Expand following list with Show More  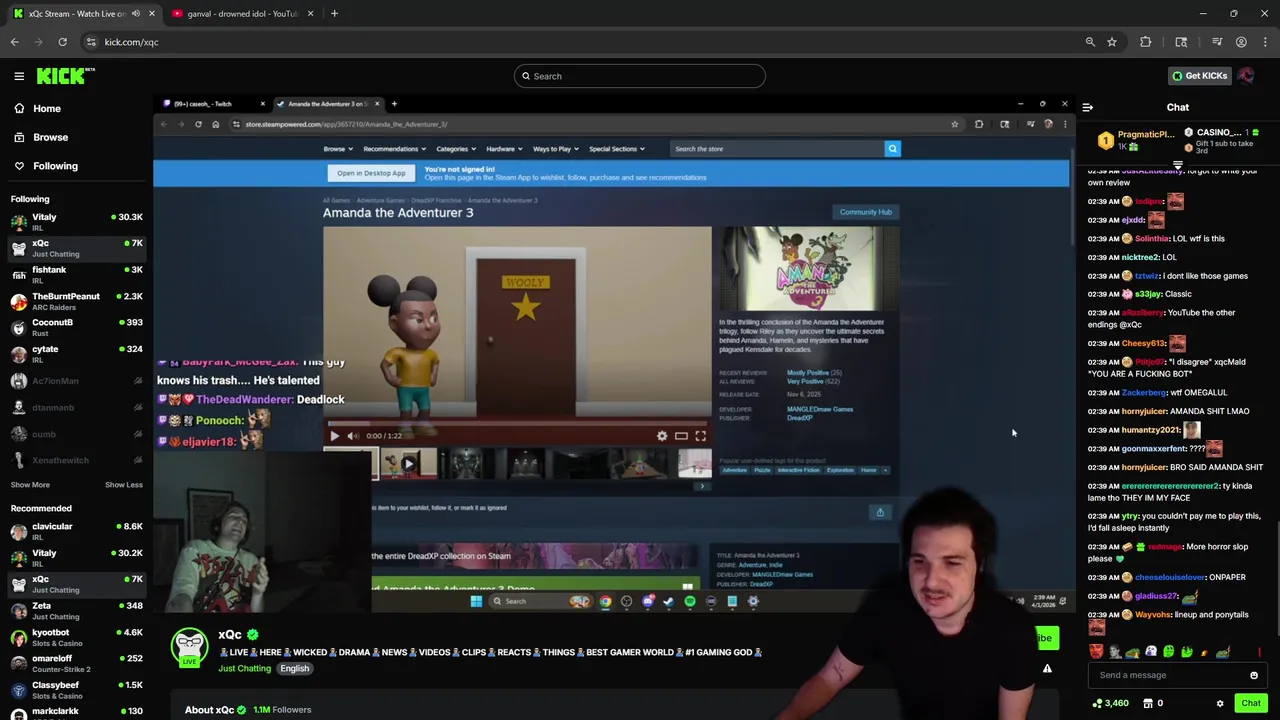click(x=30, y=485)
